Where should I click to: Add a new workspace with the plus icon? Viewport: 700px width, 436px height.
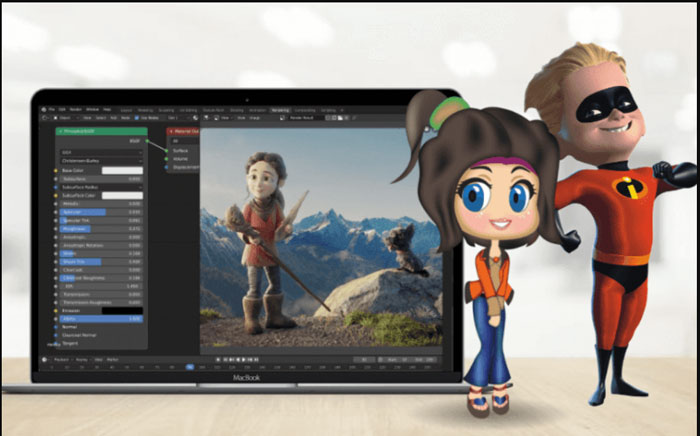[x=342, y=110]
